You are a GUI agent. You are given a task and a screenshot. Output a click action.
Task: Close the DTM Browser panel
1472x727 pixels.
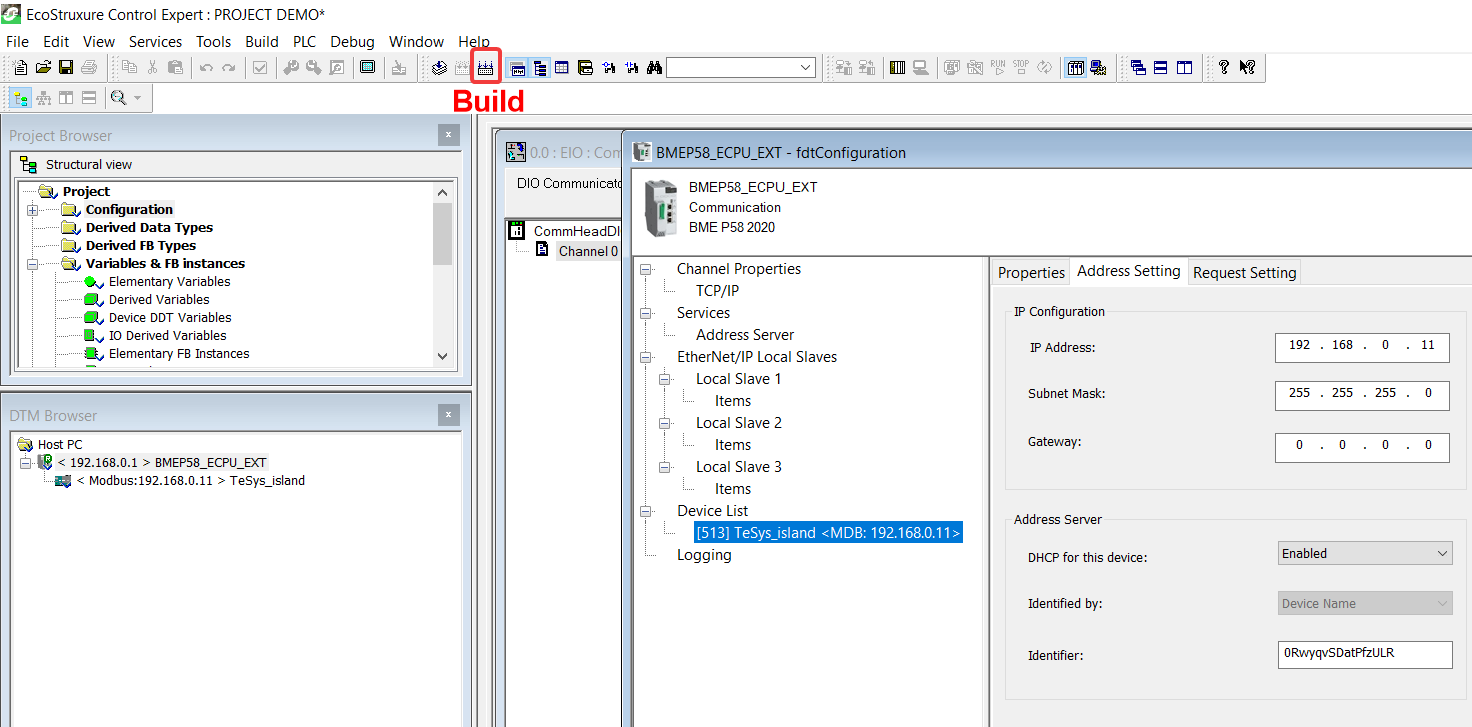click(x=448, y=415)
